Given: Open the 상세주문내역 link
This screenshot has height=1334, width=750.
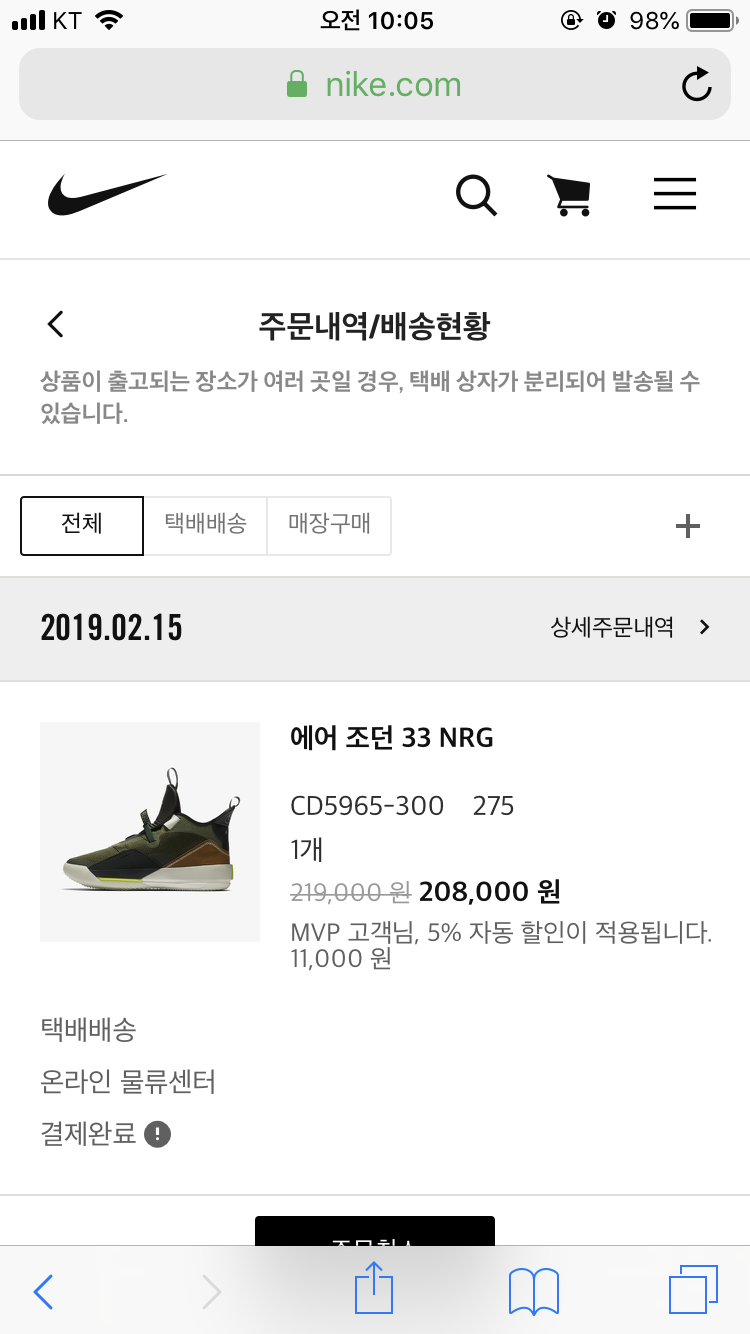Looking at the screenshot, I should (612, 627).
